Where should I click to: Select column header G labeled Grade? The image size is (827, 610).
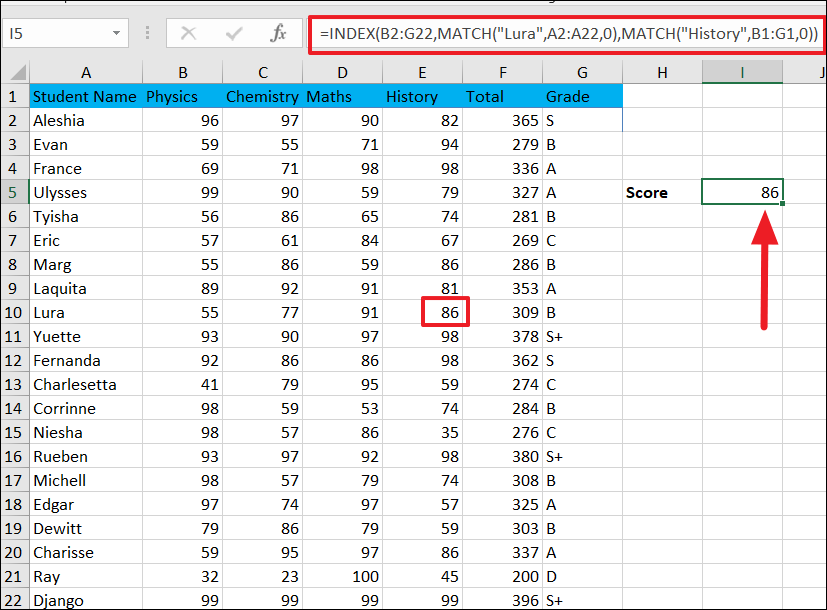(x=583, y=72)
